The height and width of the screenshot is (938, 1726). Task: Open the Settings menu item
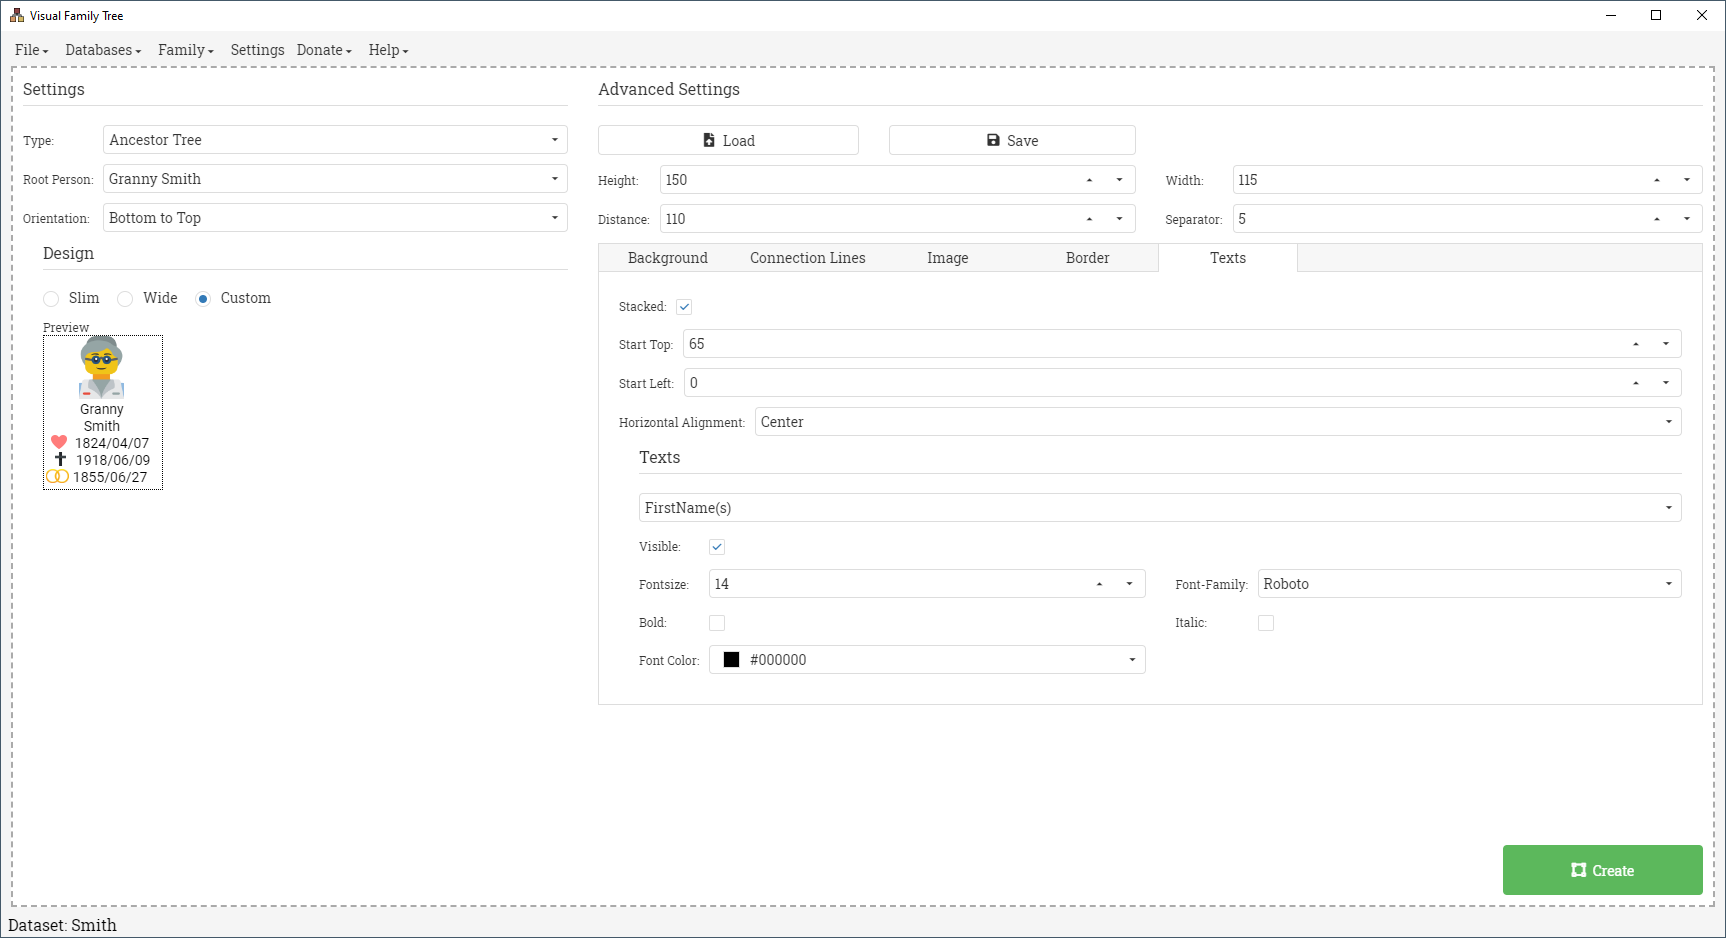coord(257,50)
